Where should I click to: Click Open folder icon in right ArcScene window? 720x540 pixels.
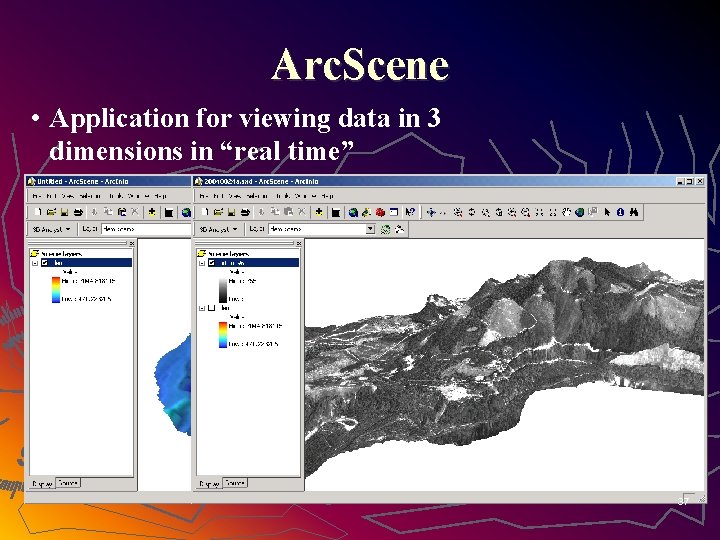[x=218, y=212]
